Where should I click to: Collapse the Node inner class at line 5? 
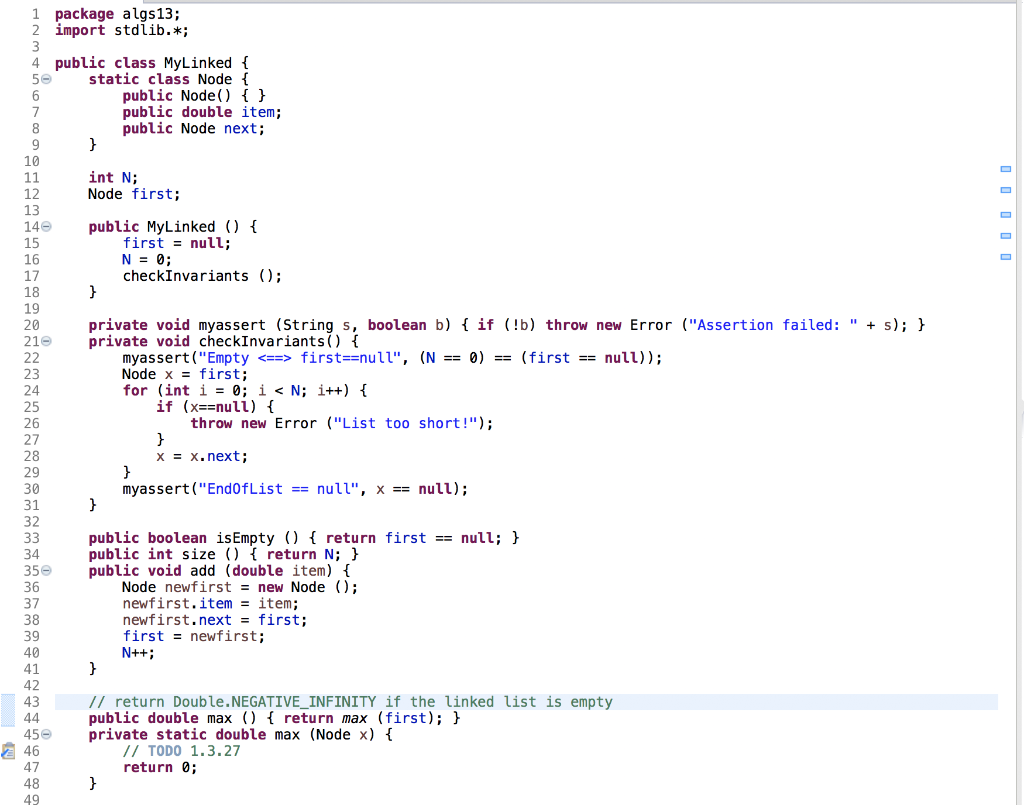coord(46,79)
